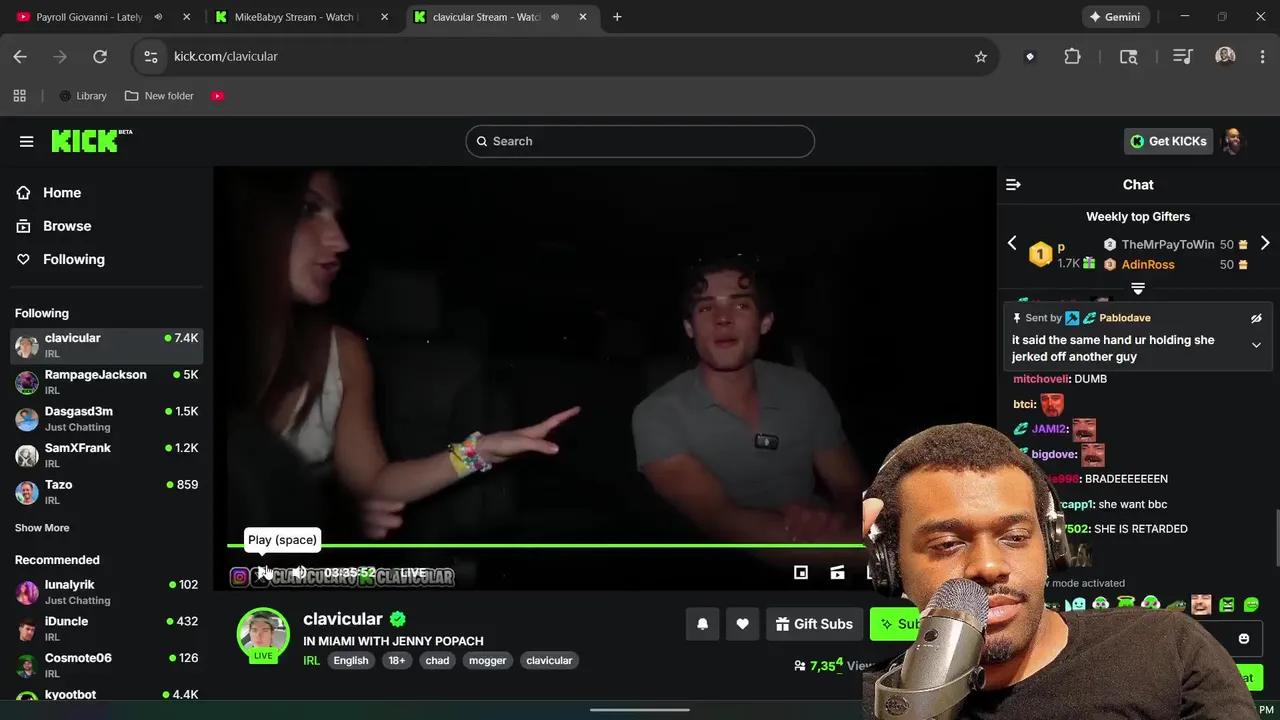Open Library bookmark
This screenshot has width=1280, height=720.
(x=82, y=96)
